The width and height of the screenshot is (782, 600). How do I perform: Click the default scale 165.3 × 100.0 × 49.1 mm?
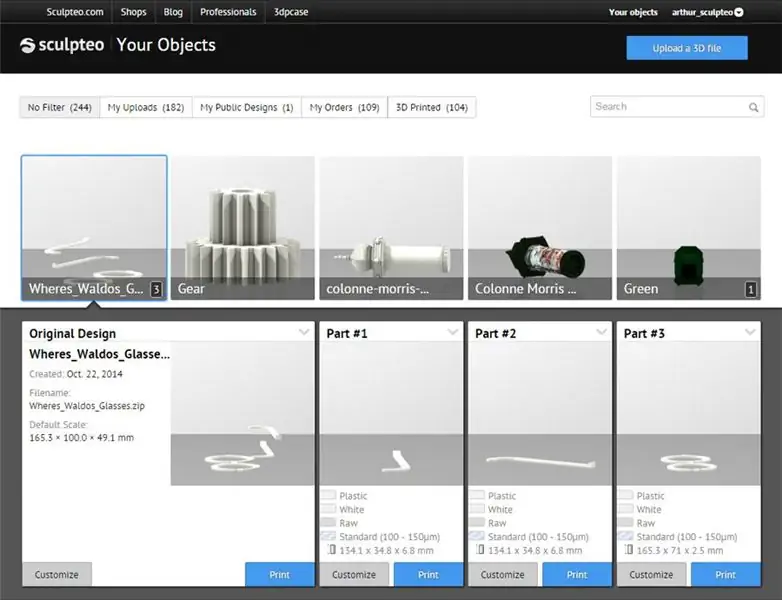tap(82, 438)
